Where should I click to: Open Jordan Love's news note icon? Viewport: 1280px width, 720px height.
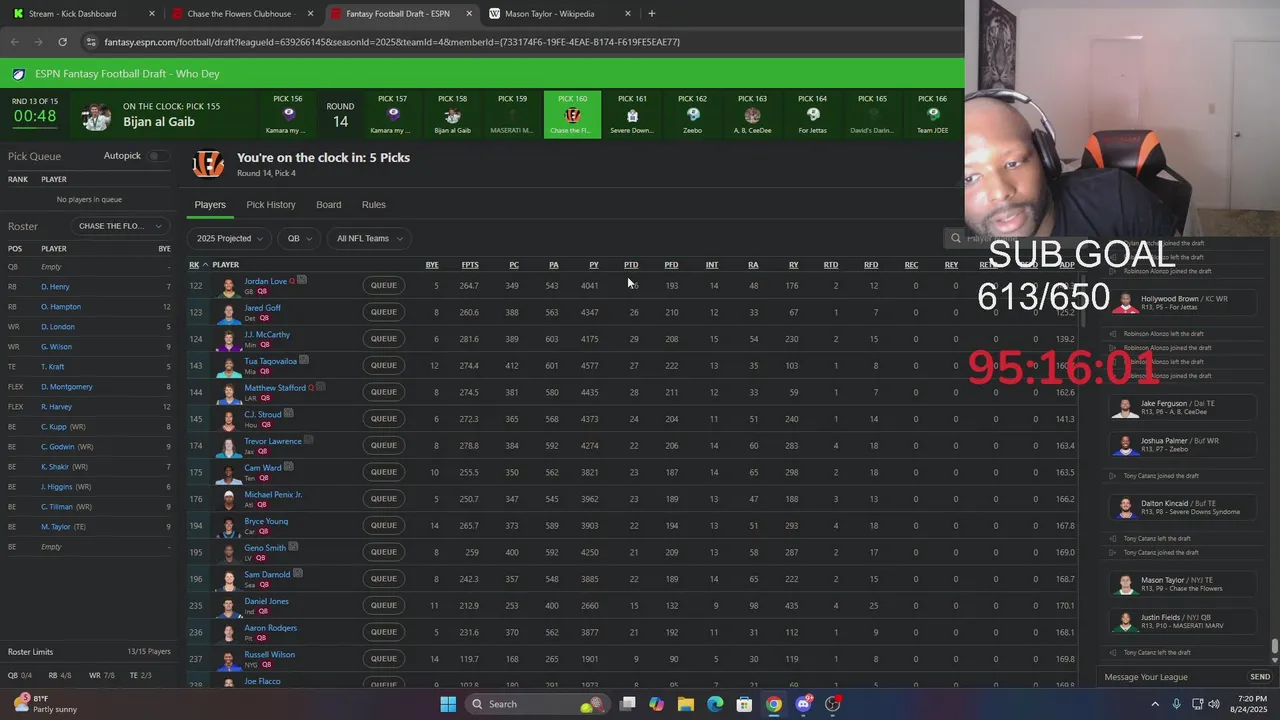click(301, 281)
